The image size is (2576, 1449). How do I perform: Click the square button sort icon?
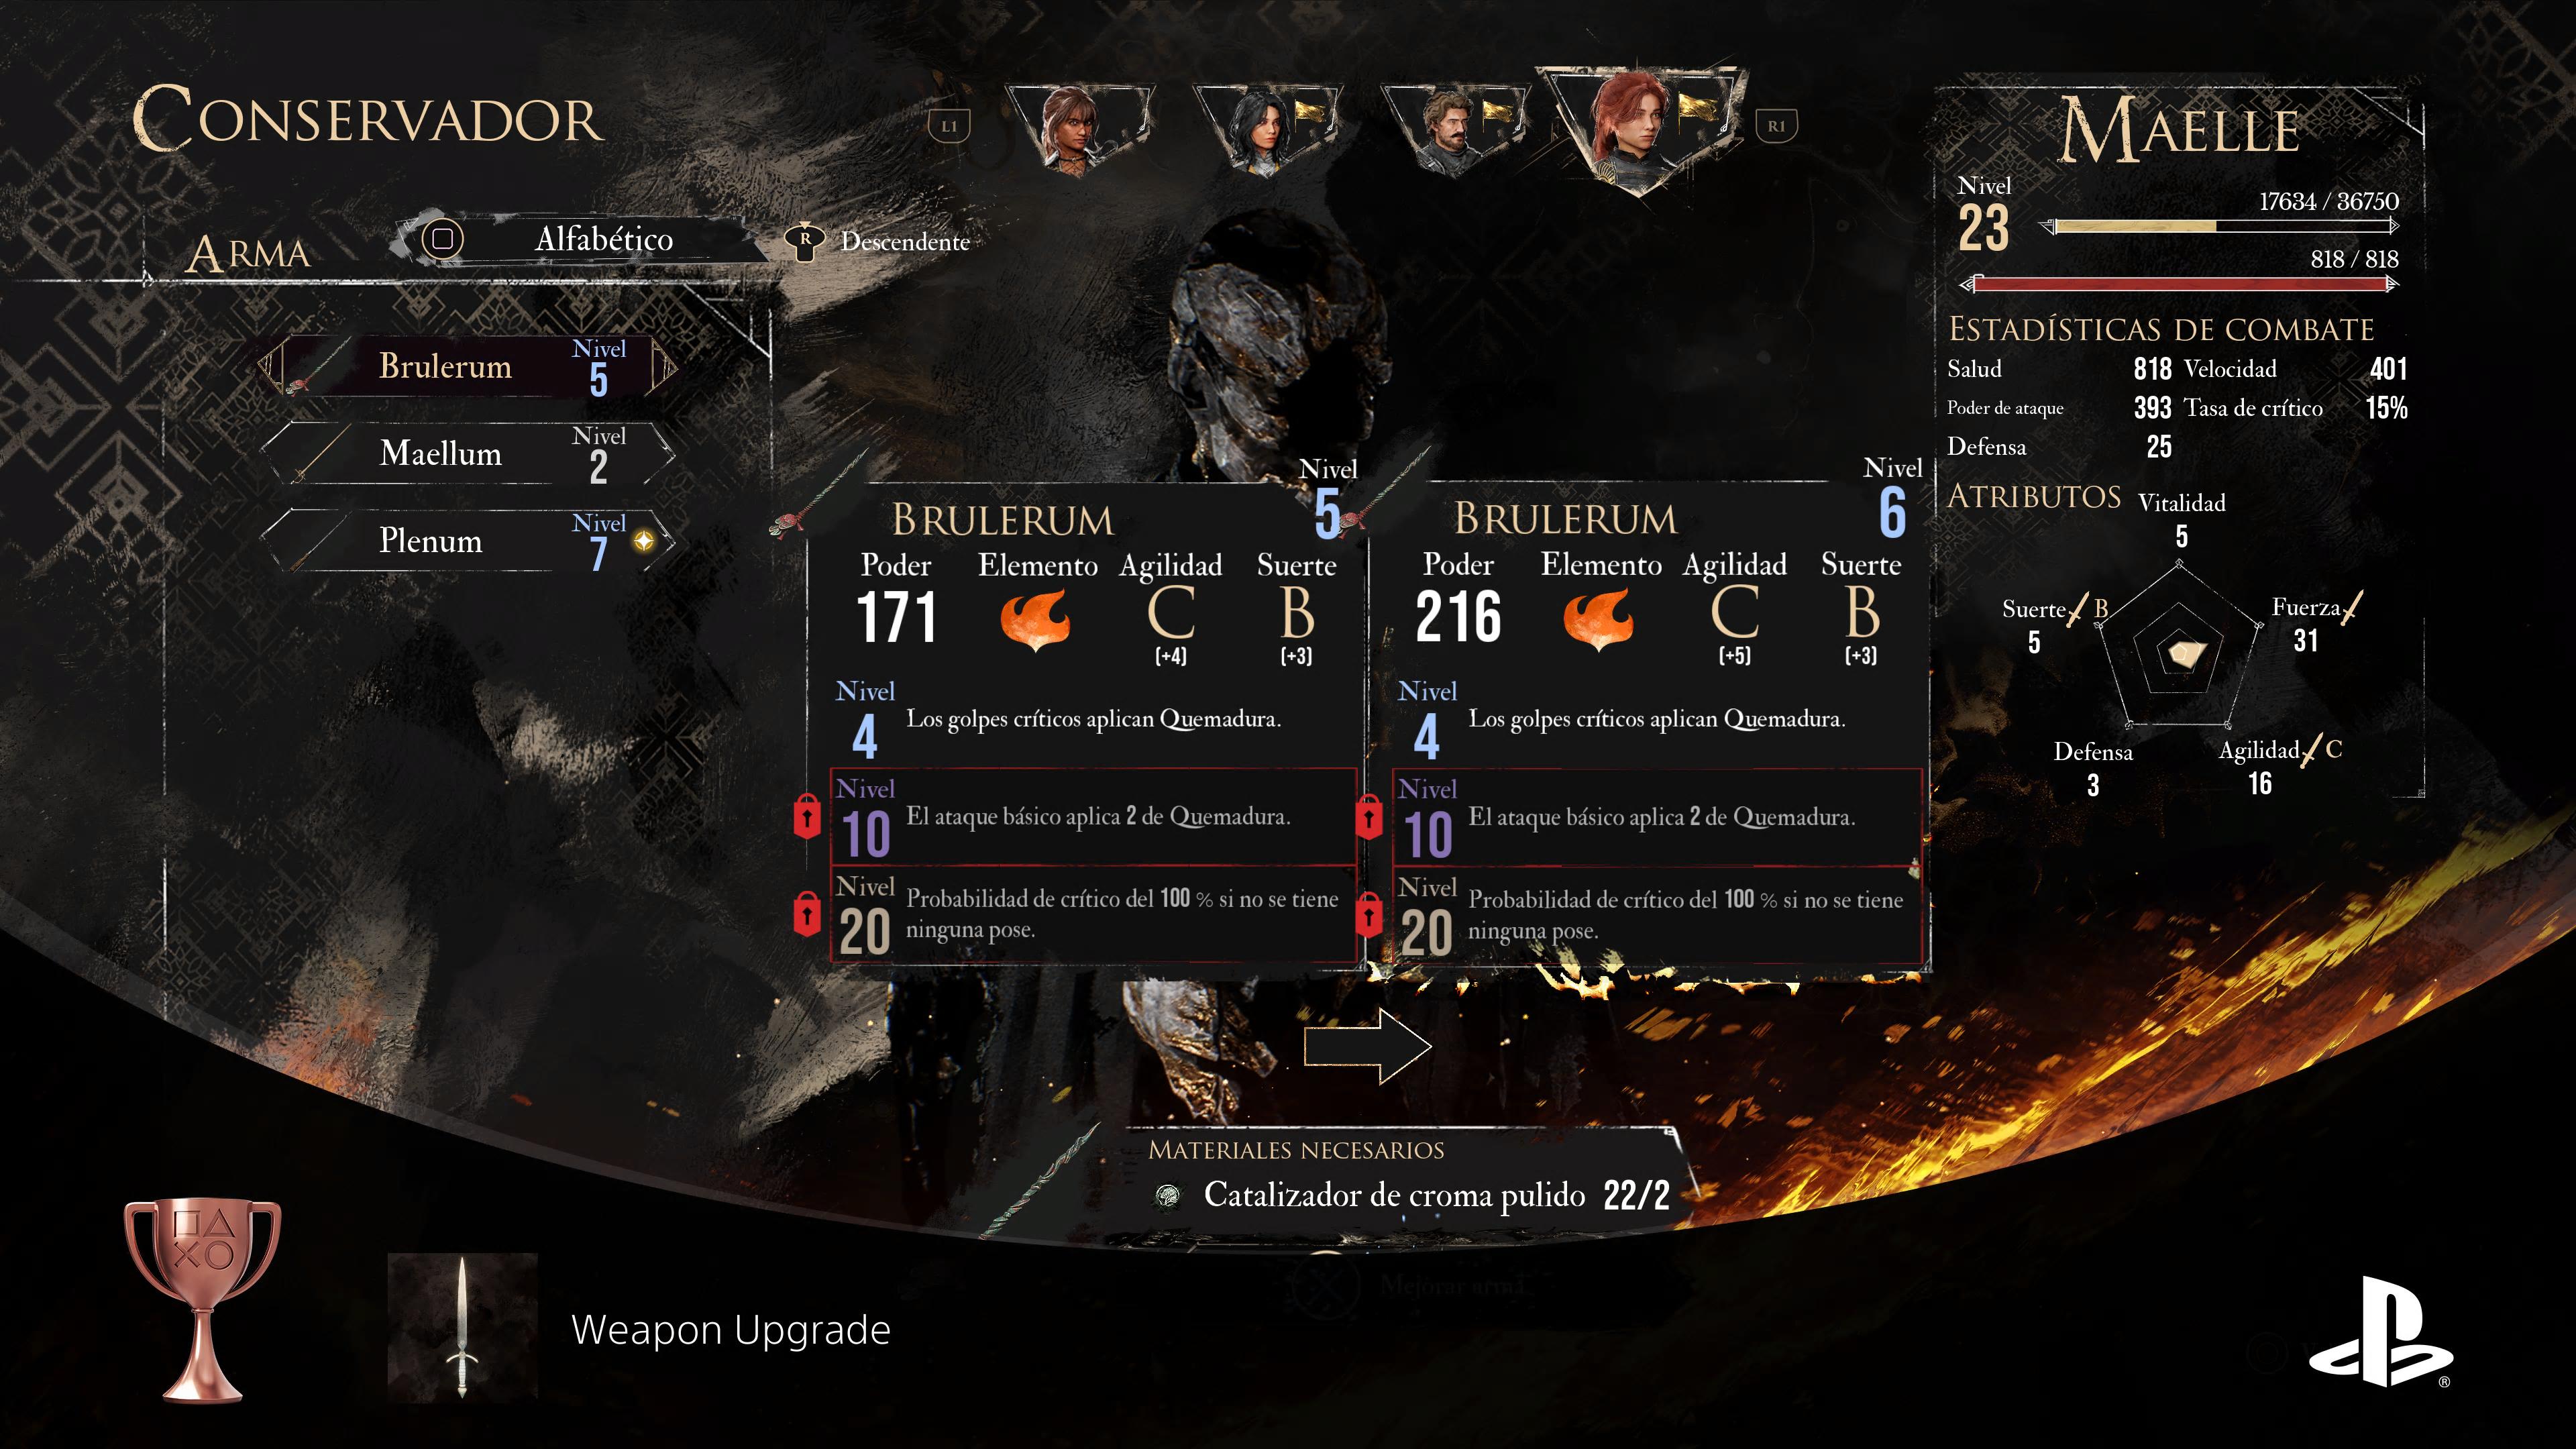point(442,239)
